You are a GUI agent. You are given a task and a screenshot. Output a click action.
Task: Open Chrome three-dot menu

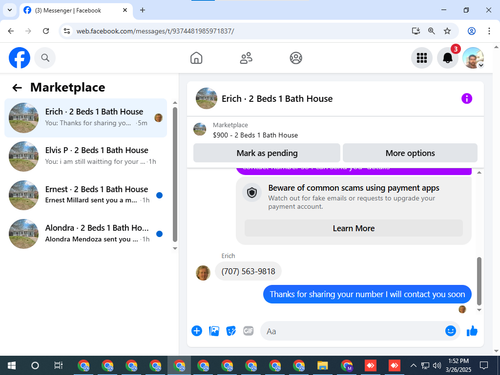(x=489, y=31)
